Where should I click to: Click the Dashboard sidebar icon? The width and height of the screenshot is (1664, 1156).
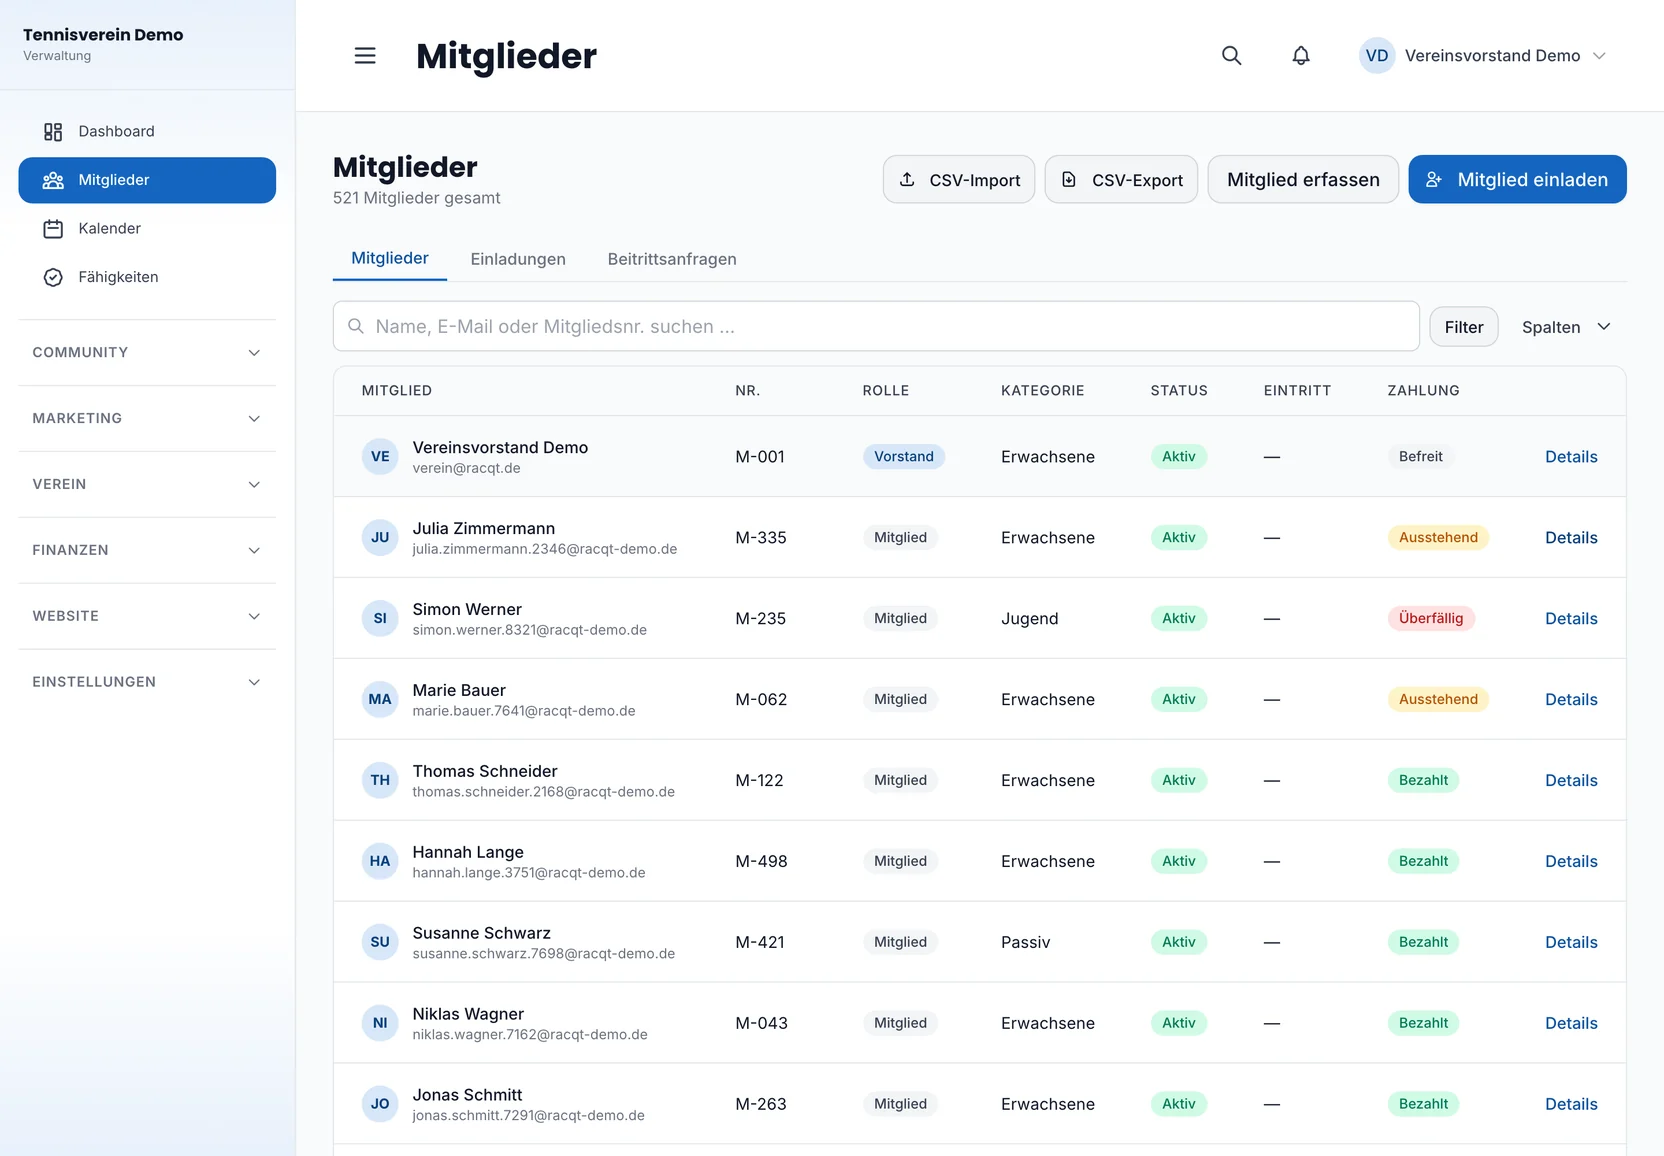coord(53,132)
